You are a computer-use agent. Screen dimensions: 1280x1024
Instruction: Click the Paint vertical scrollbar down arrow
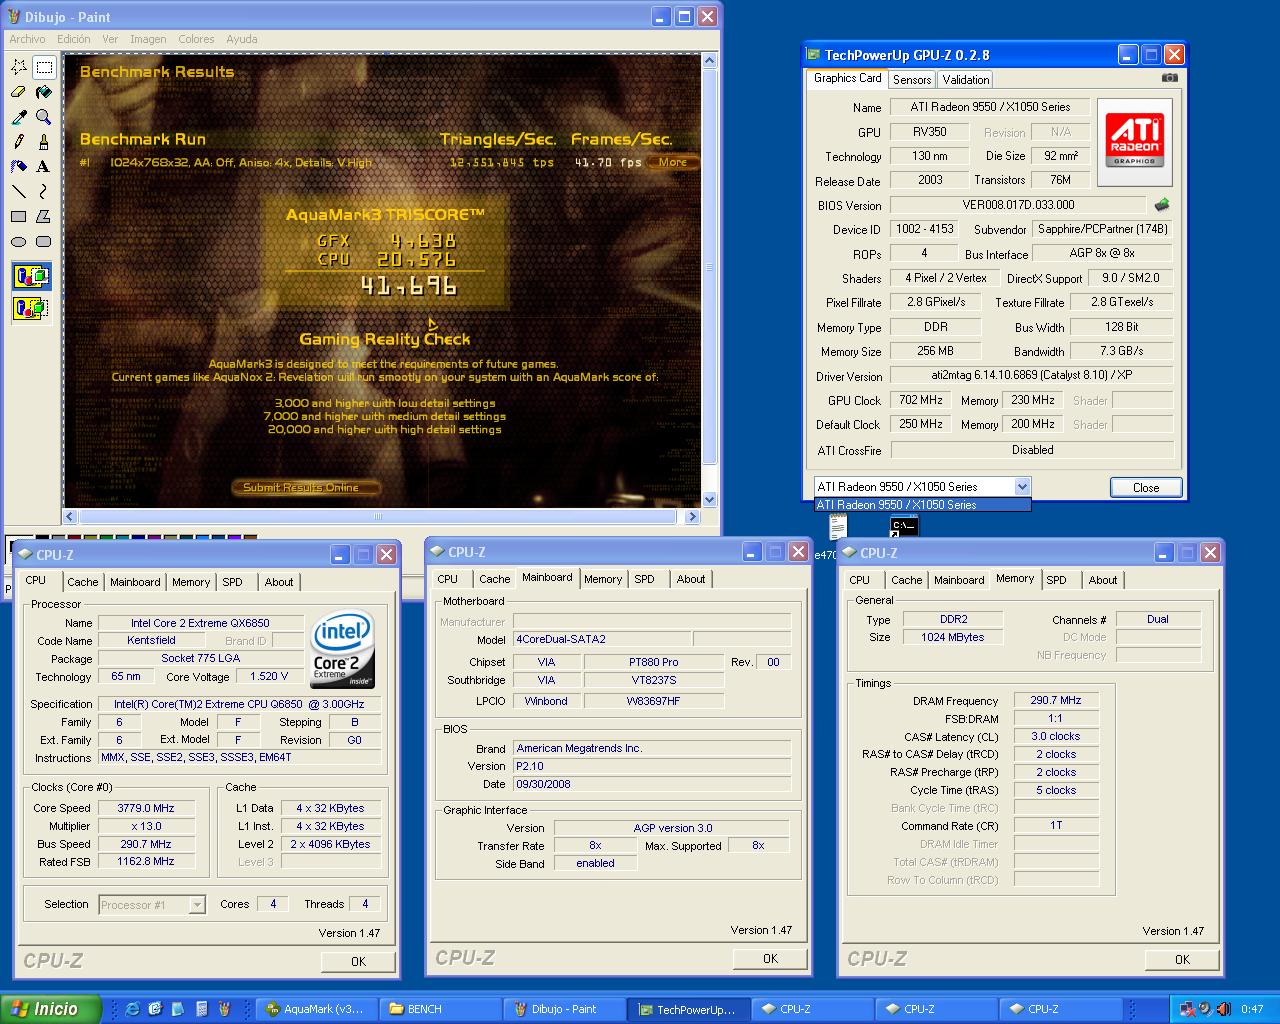pyautogui.click(x=710, y=499)
